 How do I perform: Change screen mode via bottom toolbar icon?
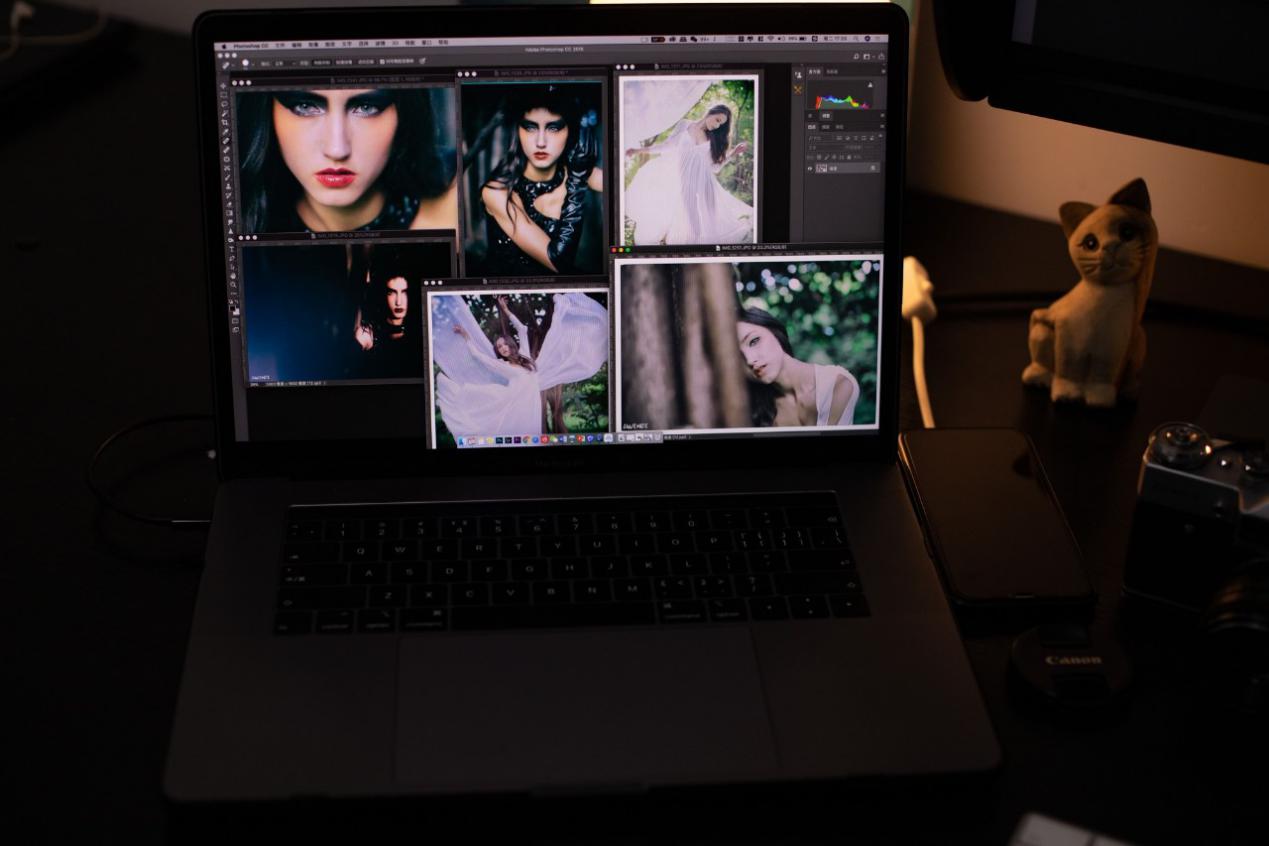pos(235,329)
